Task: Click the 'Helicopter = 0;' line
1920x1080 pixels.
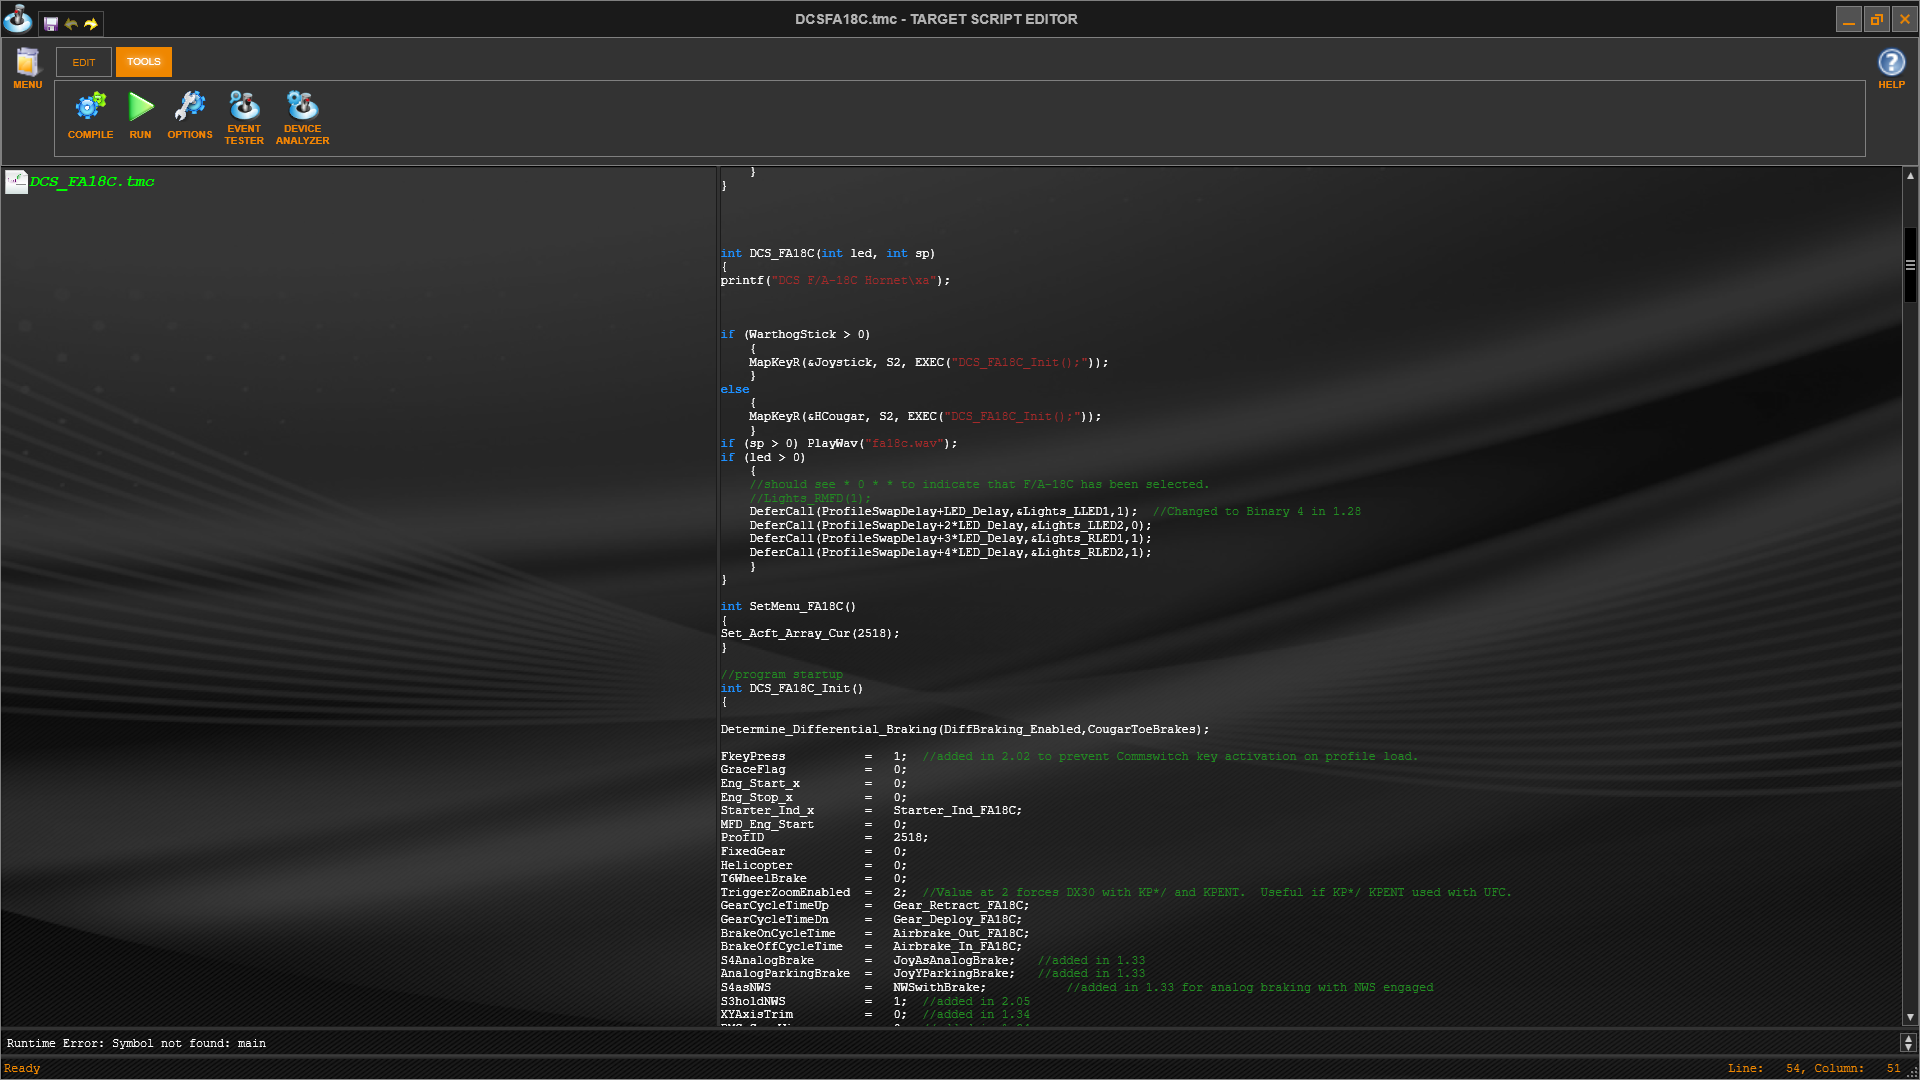Action: click(813, 866)
